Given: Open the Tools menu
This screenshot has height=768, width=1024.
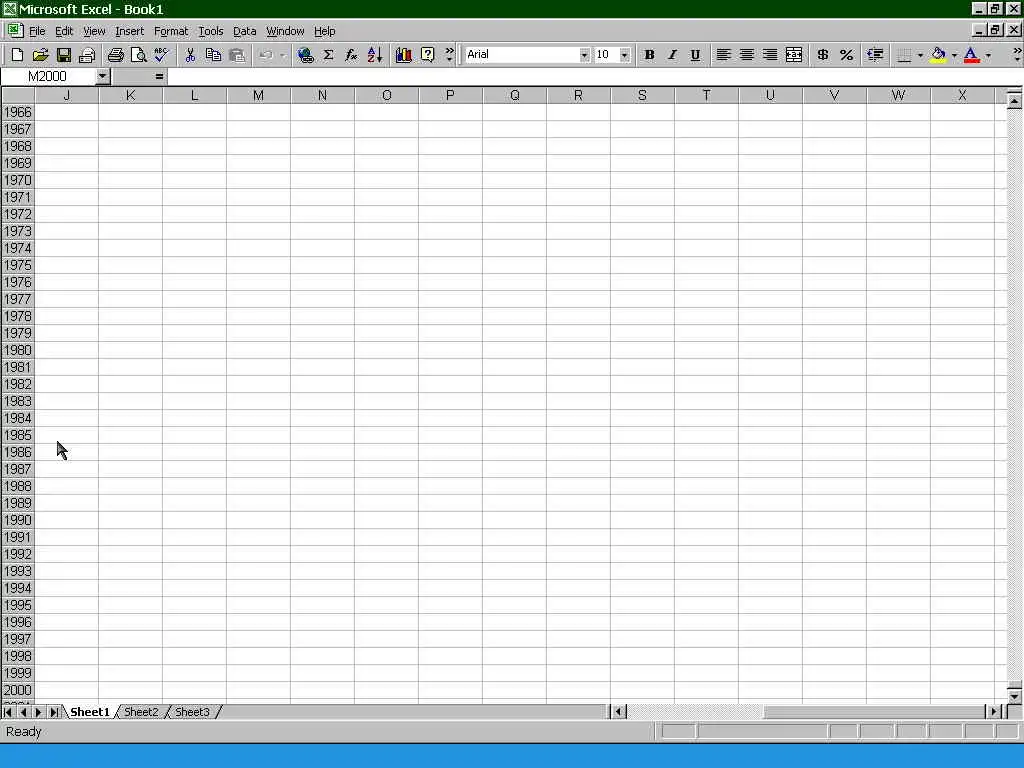Looking at the screenshot, I should 211,31.
